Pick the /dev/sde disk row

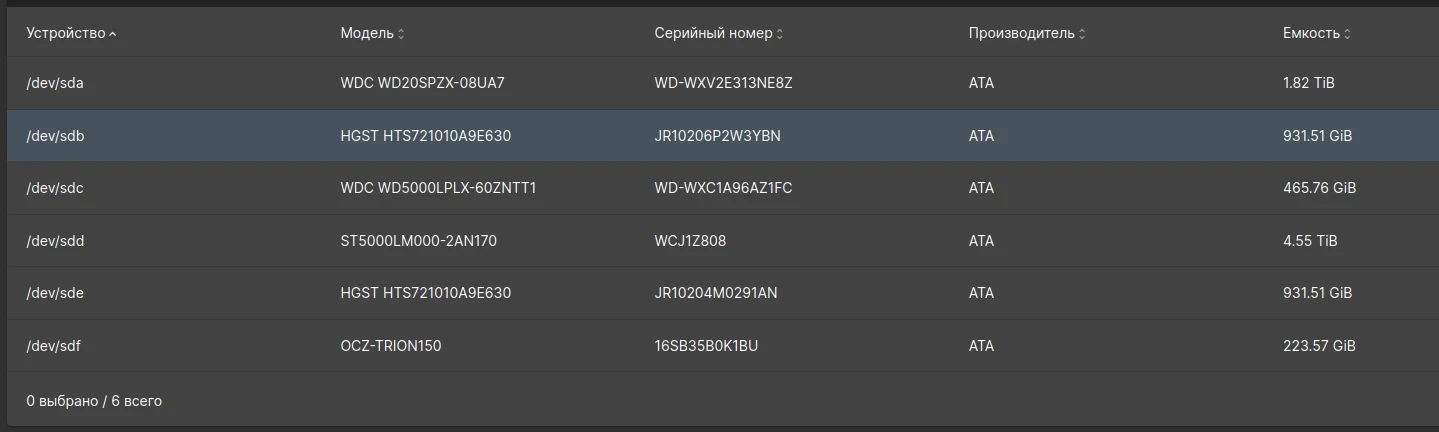click(x=723, y=293)
